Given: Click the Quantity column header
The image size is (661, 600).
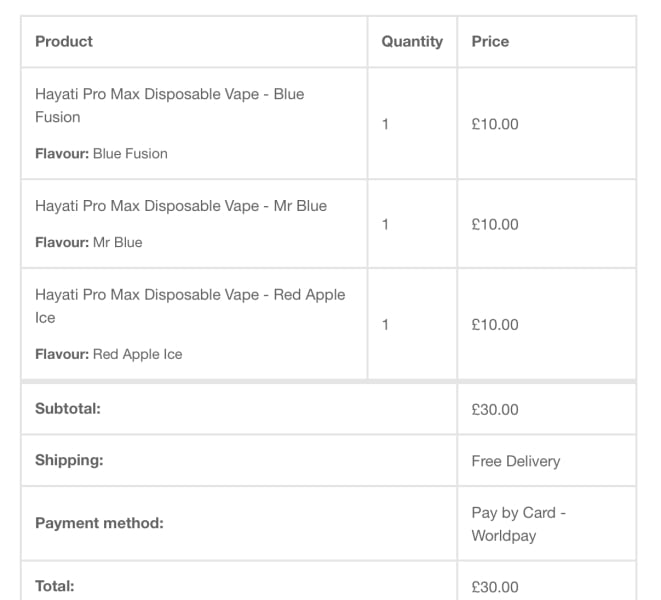Looking at the screenshot, I should (412, 42).
